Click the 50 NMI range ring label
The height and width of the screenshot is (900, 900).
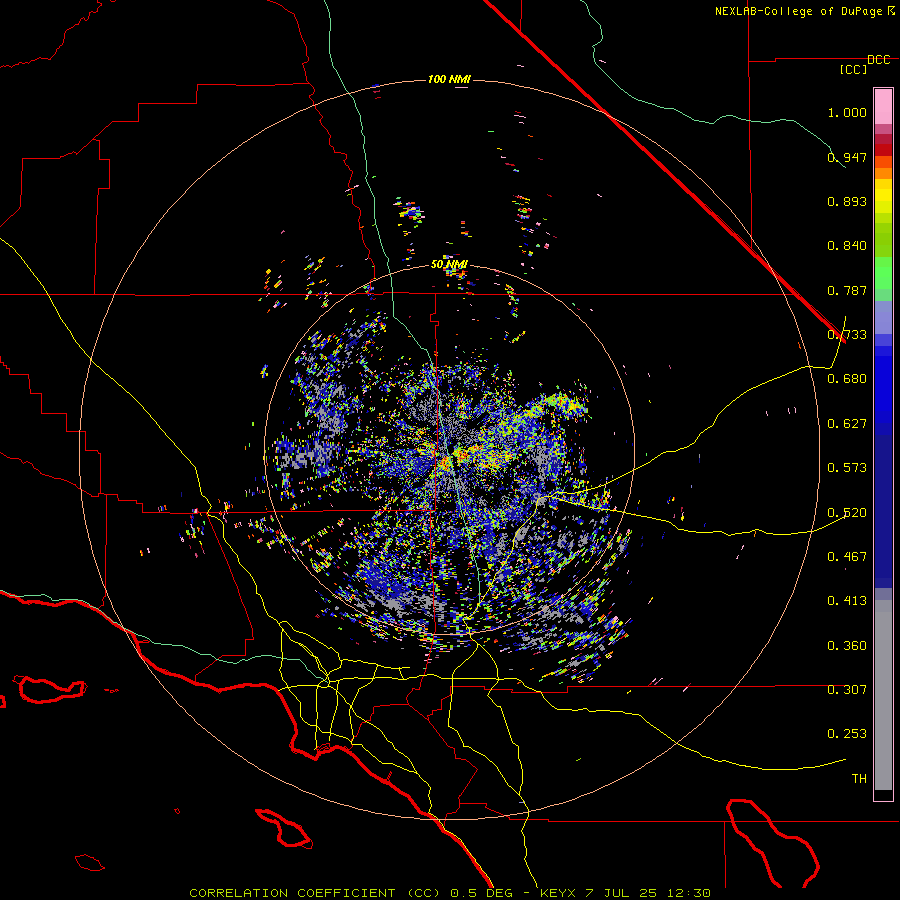coord(449,265)
